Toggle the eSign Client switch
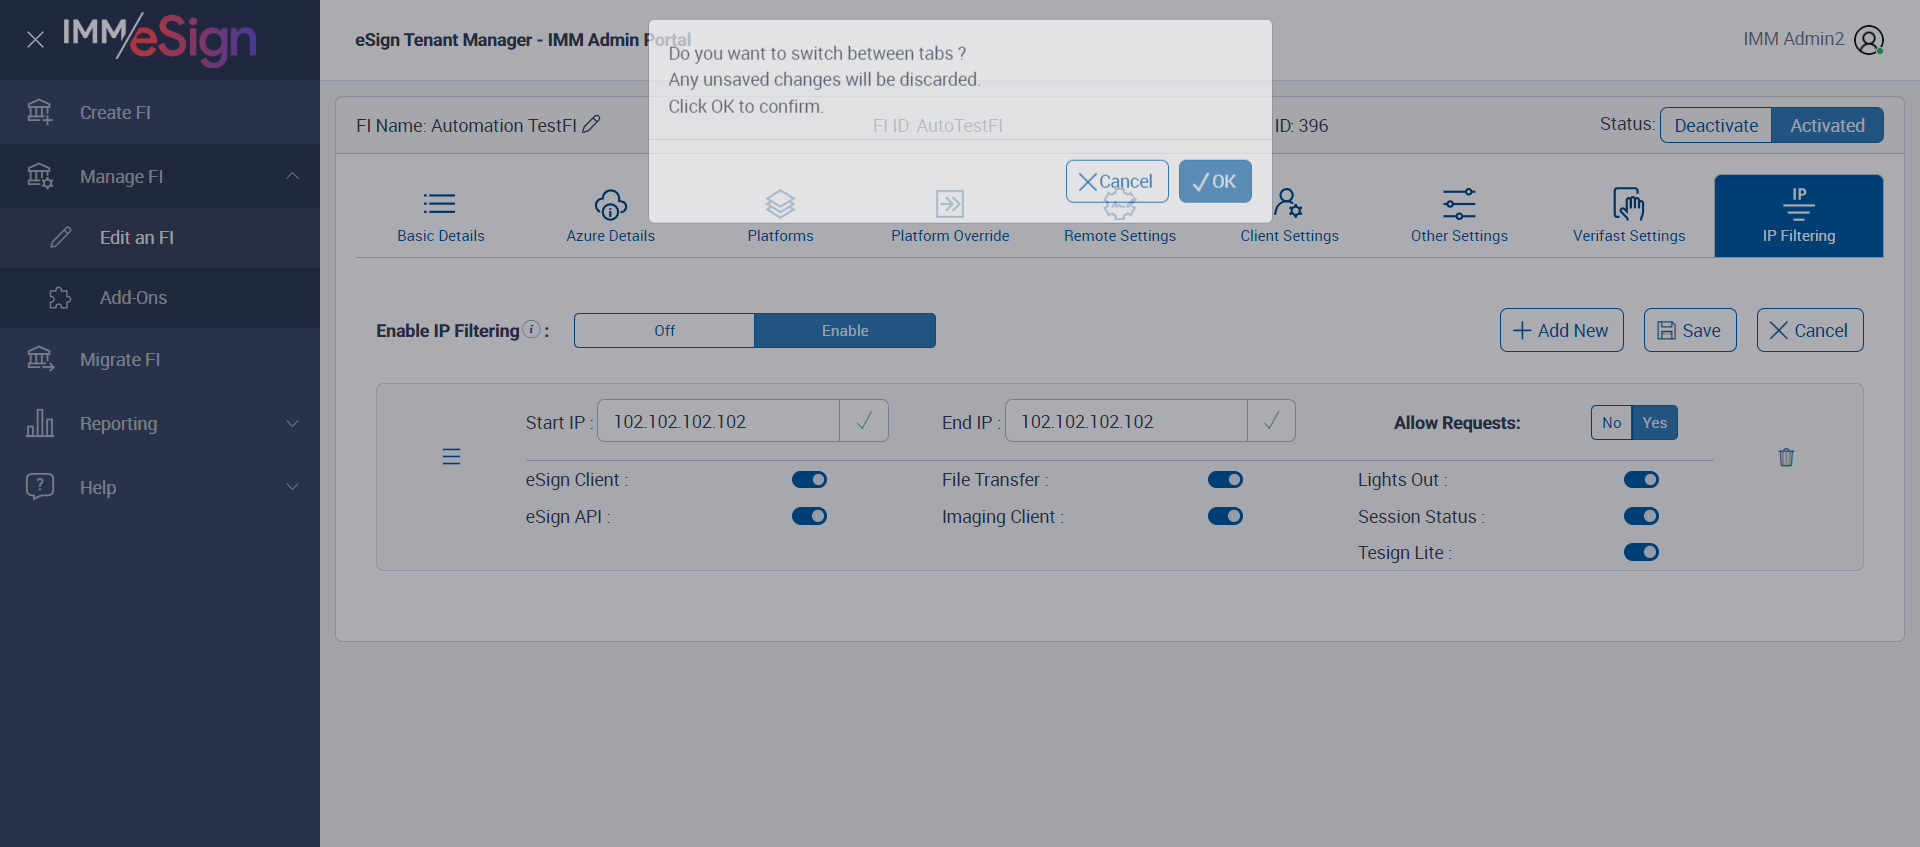The height and width of the screenshot is (847, 1920). (x=809, y=480)
